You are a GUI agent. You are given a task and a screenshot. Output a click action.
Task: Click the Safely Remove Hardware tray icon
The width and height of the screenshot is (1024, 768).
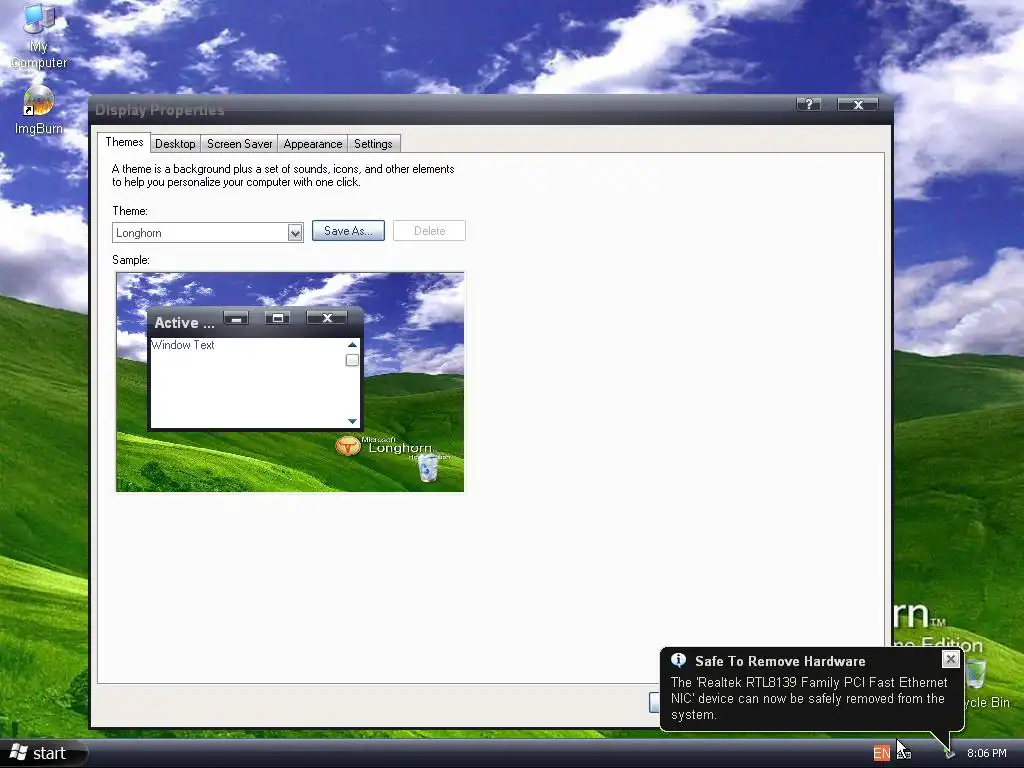[949, 753]
